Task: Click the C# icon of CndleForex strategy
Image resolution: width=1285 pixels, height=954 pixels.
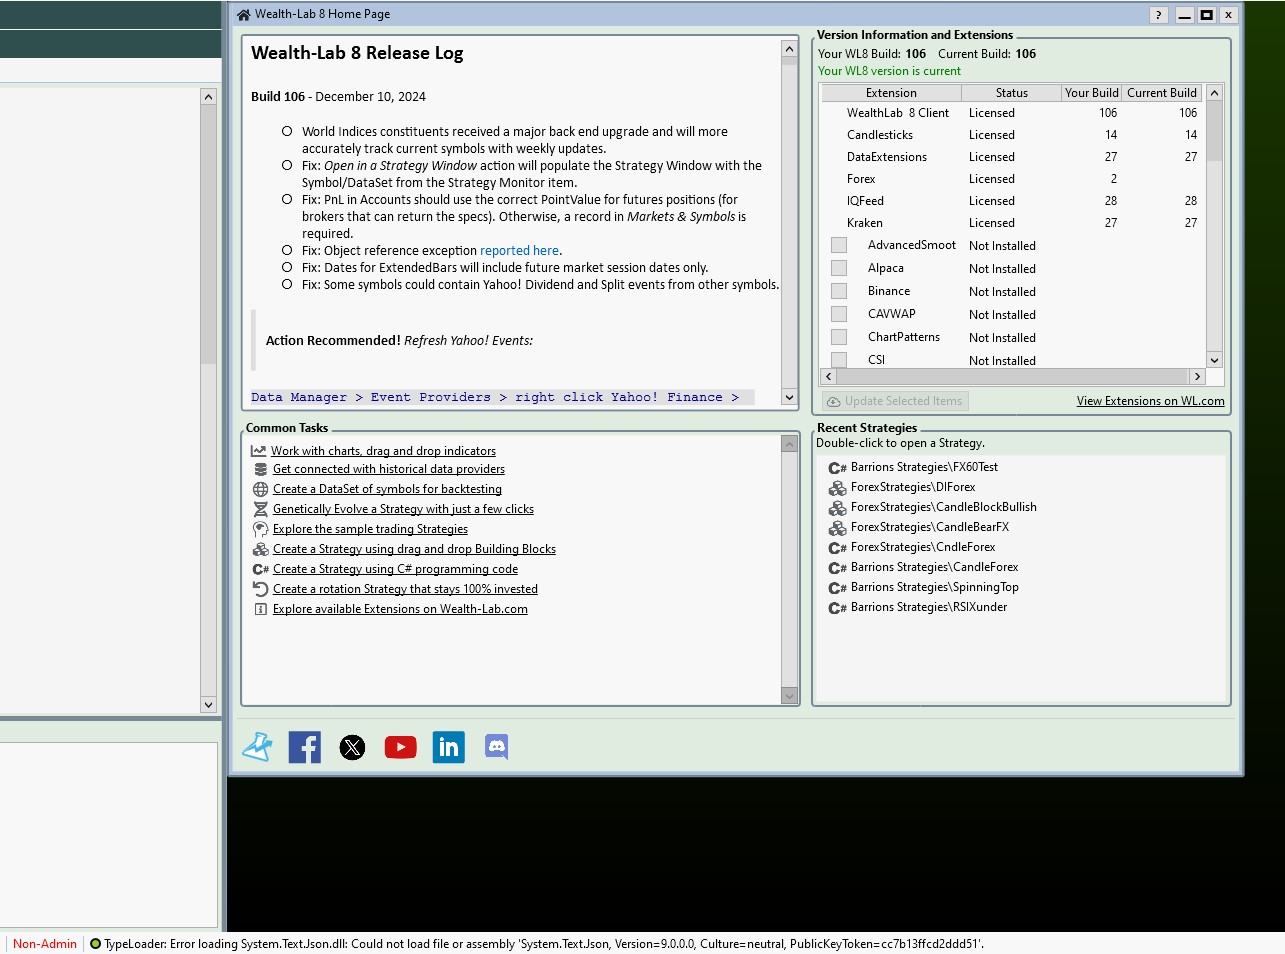Action: click(838, 548)
